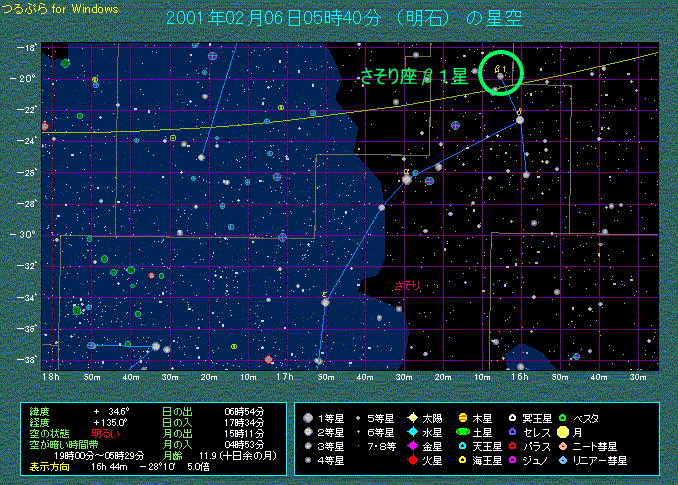This screenshot has width=678, height=485.
Task: Select the Saturn (土星) green ringed icon
Action: point(464,431)
